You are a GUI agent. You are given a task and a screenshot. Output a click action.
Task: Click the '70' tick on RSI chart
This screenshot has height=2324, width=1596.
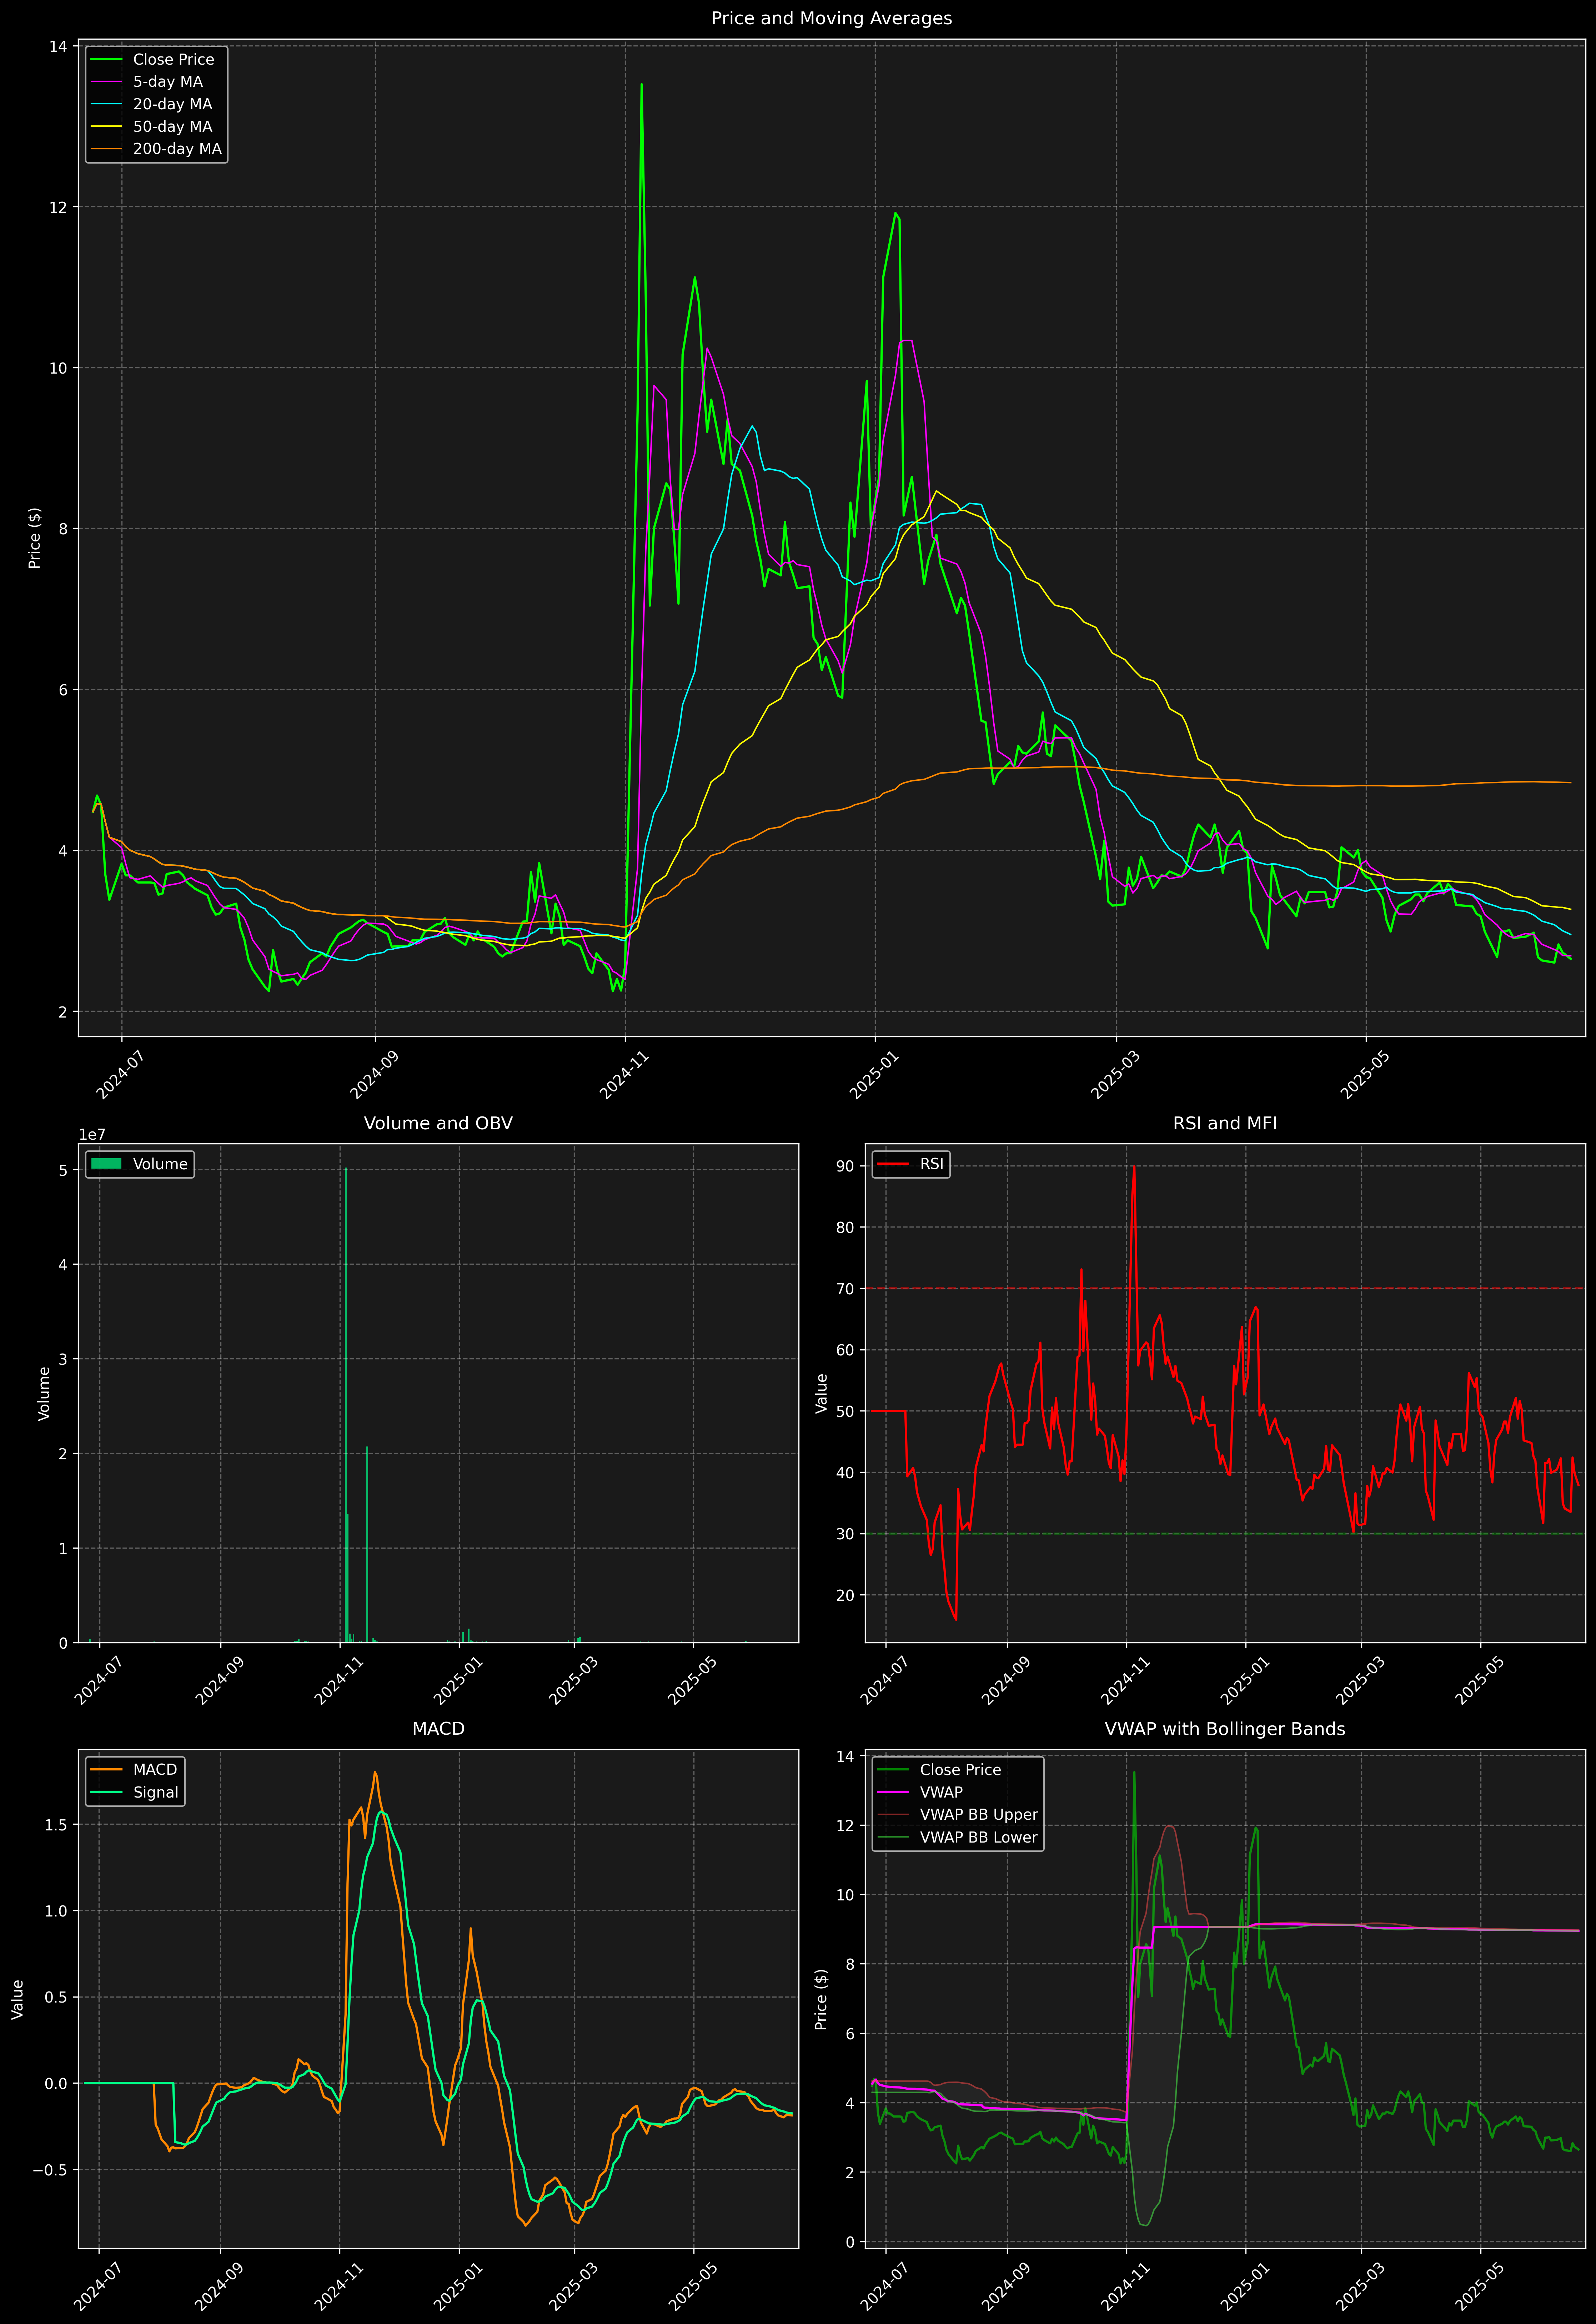(x=845, y=1289)
